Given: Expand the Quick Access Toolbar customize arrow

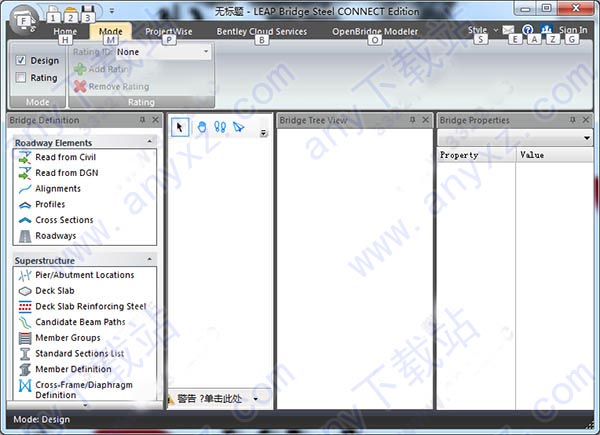Looking at the screenshot, I should 112,11.
